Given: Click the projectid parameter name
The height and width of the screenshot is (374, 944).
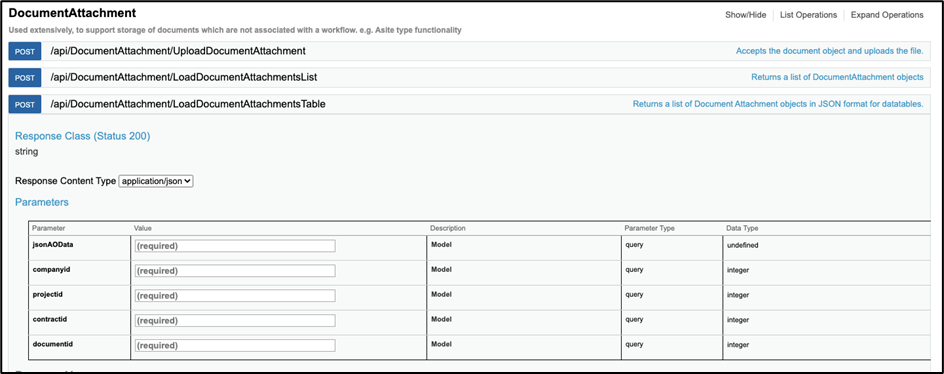Looking at the screenshot, I should (48, 294).
